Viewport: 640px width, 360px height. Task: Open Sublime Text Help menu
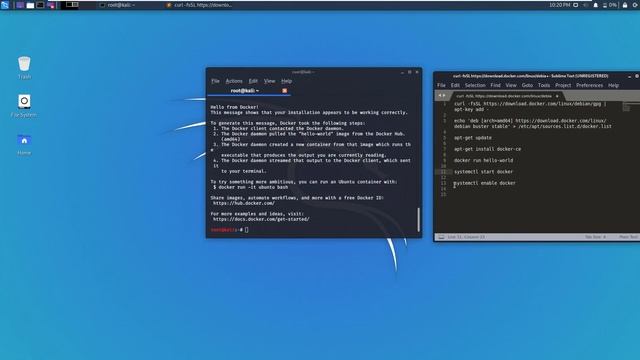(613, 85)
